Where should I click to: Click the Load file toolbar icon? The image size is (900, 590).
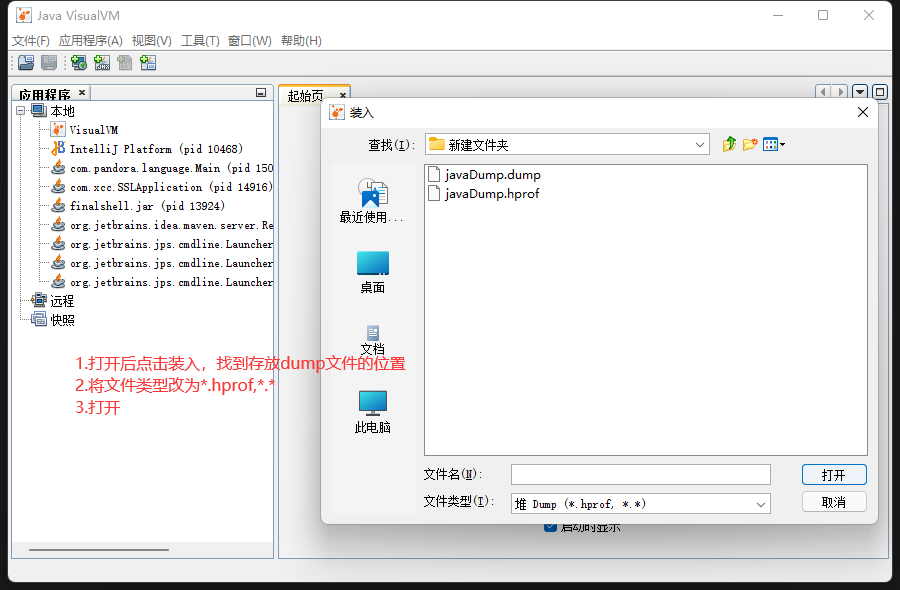[26, 63]
